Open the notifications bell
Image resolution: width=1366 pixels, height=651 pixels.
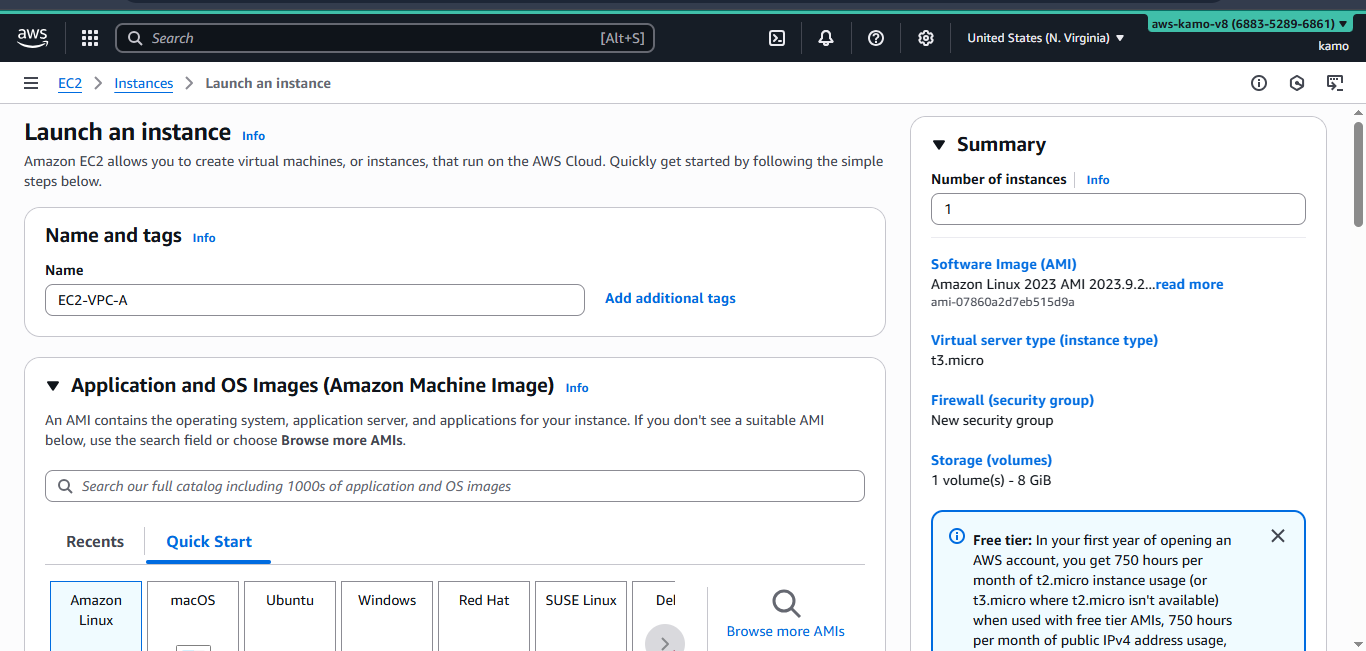point(825,37)
